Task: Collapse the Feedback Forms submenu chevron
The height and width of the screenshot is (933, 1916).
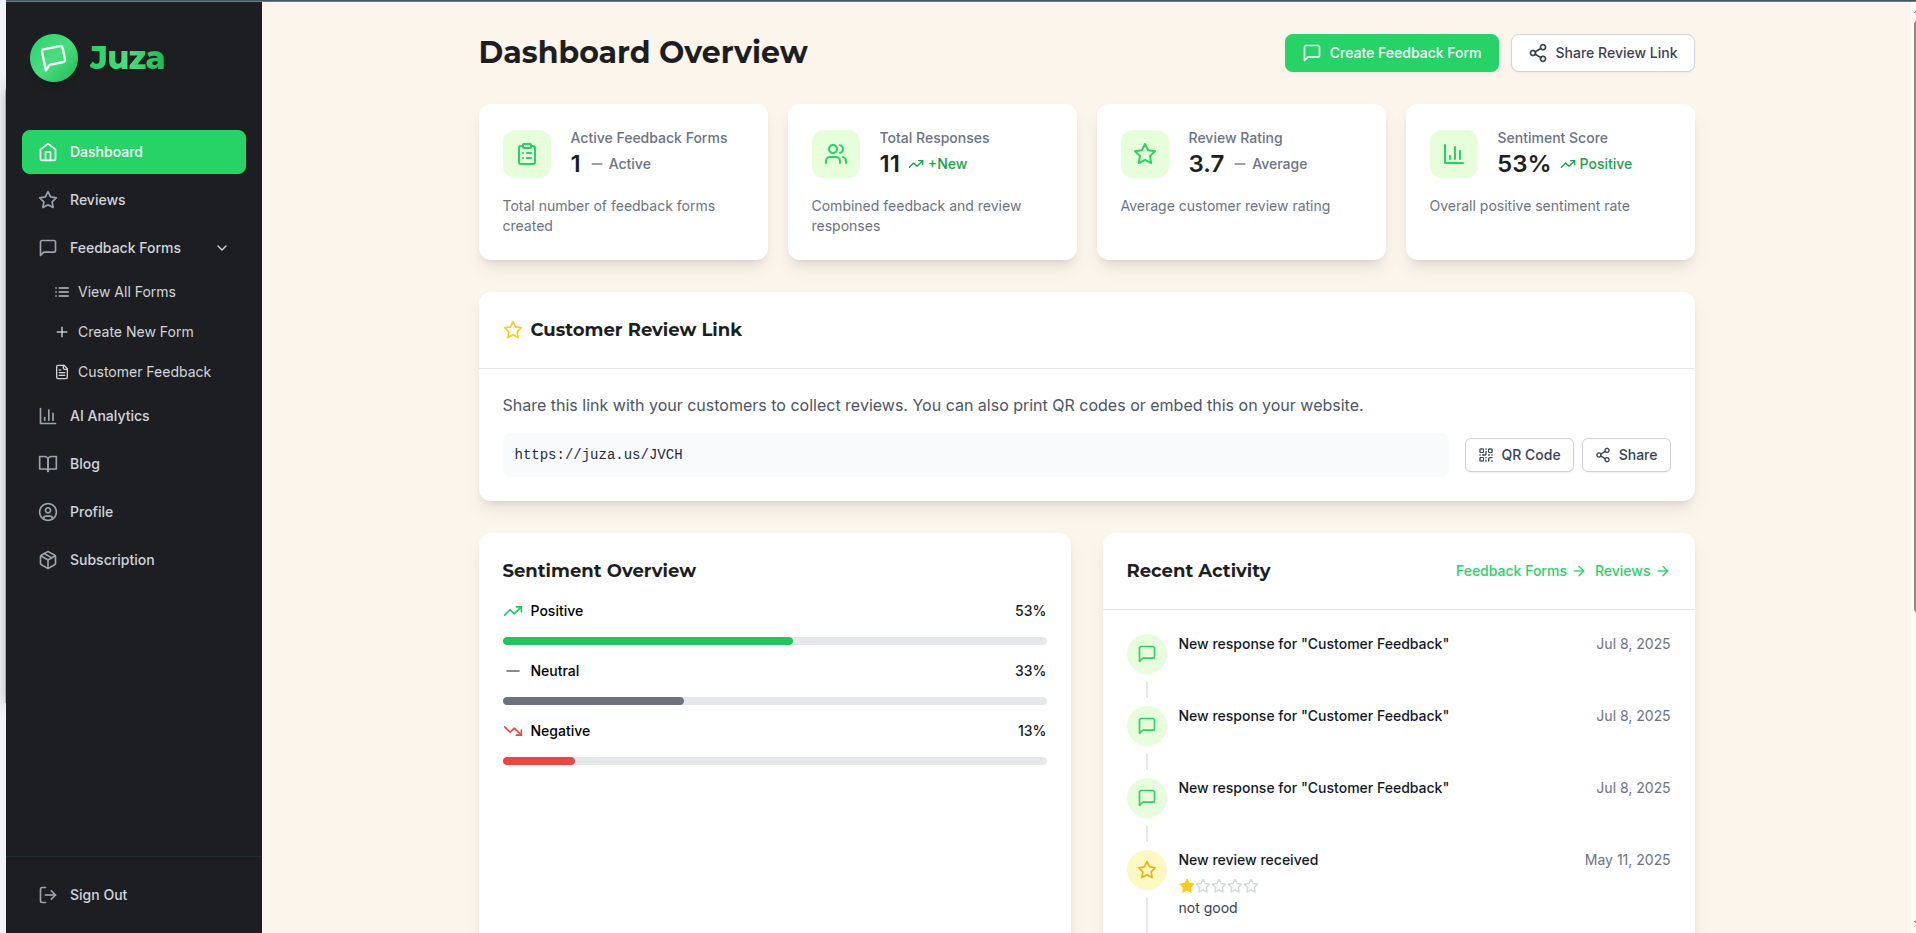Action: coord(222,248)
